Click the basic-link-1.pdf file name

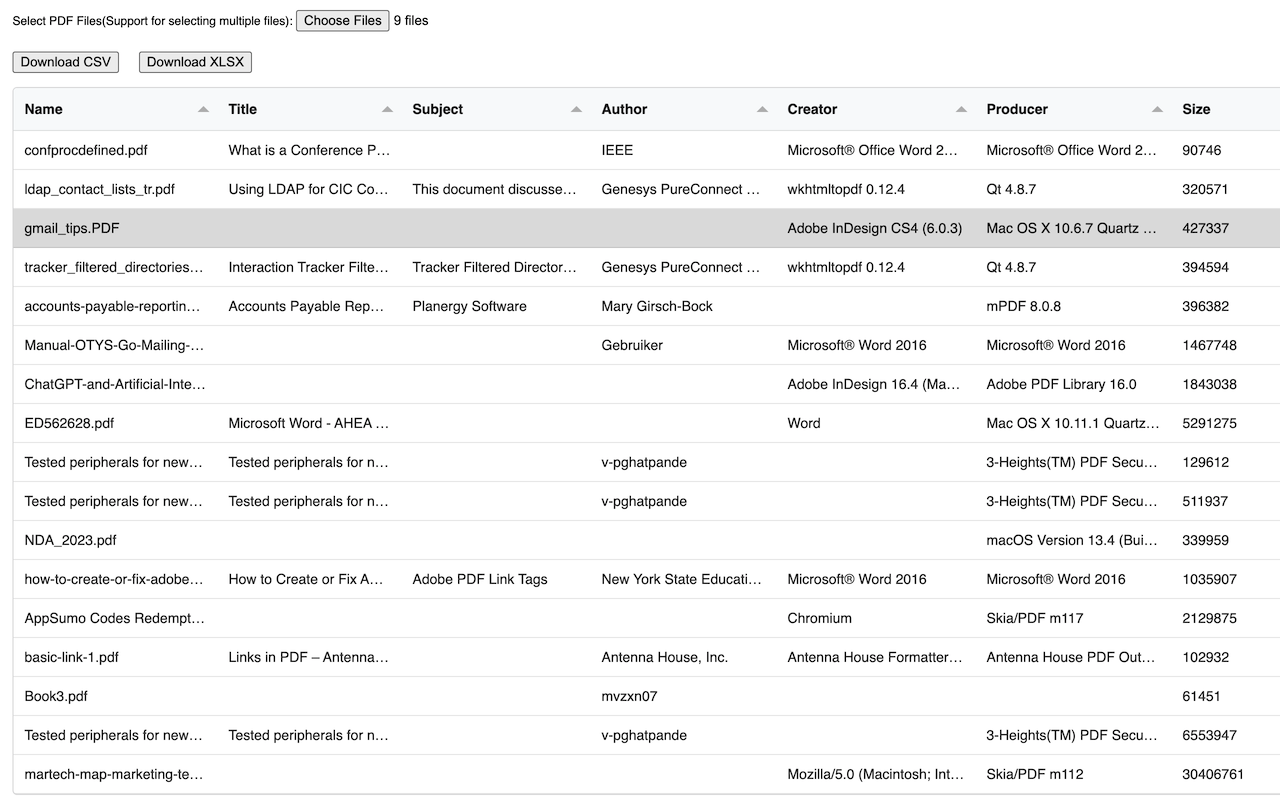72,657
